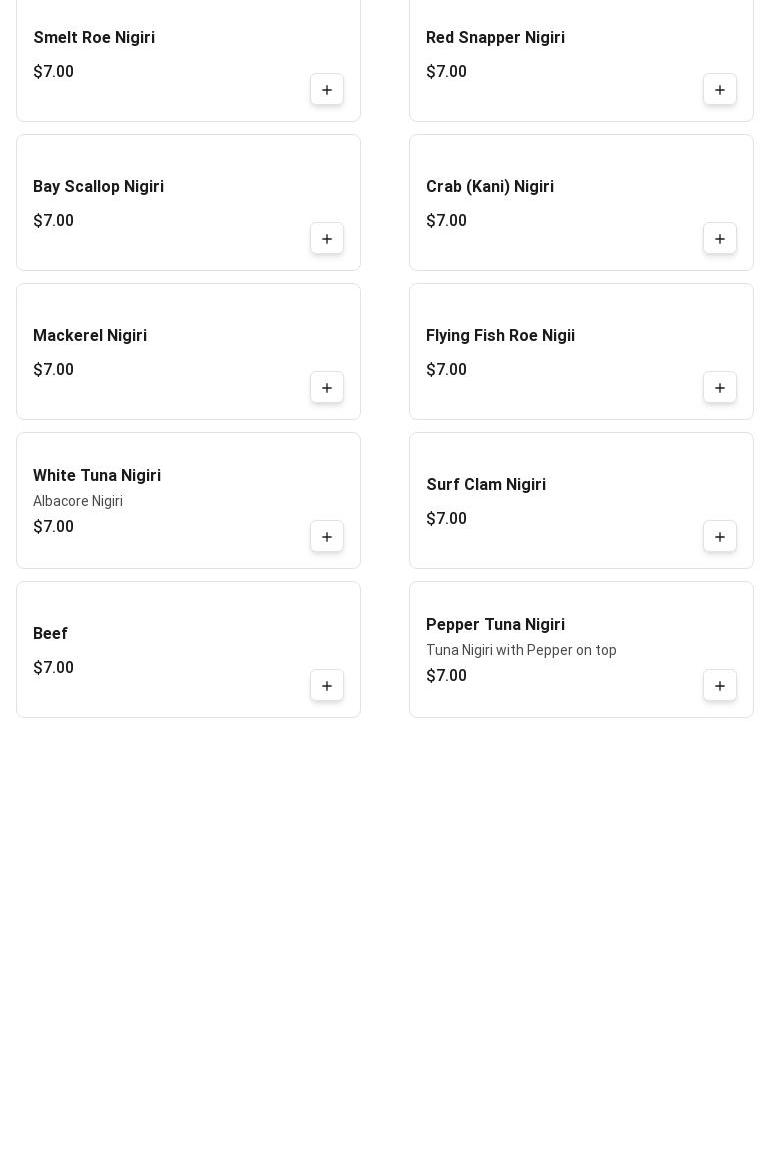The width and height of the screenshot is (770, 1153).
Task: Click plus icon for Bay Scallop Nigiri
Action: 327,239
